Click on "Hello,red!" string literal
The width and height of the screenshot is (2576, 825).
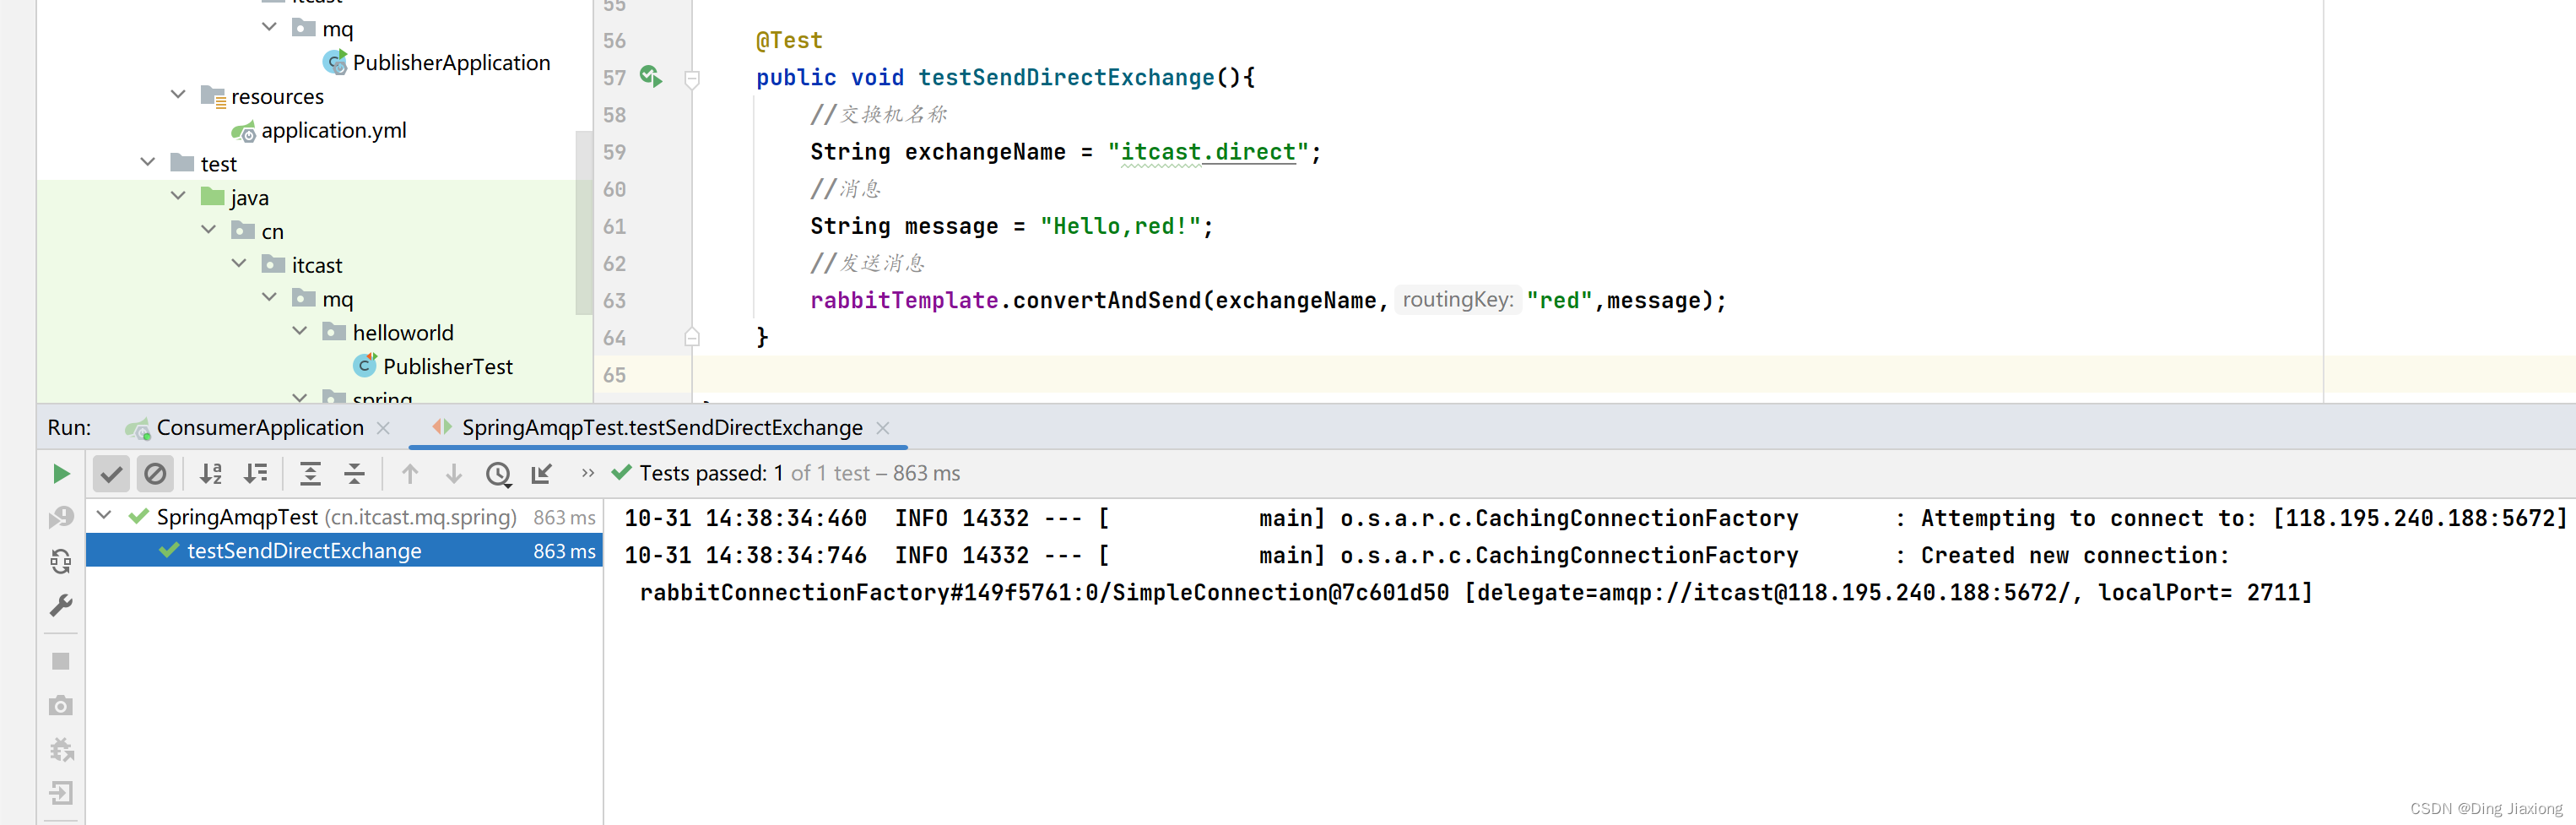pos(1120,226)
